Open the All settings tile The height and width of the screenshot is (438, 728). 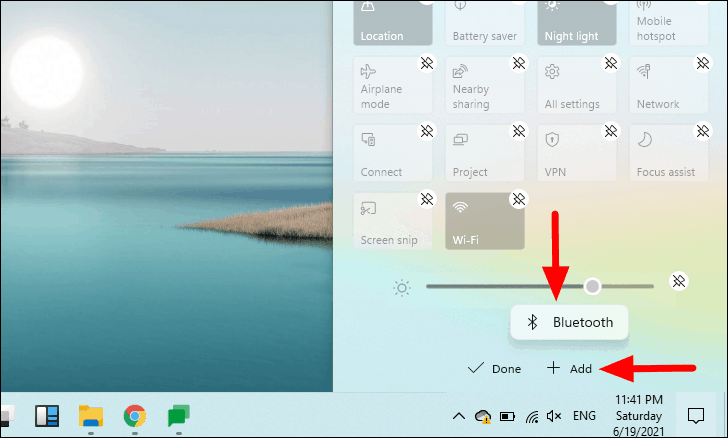coord(577,85)
